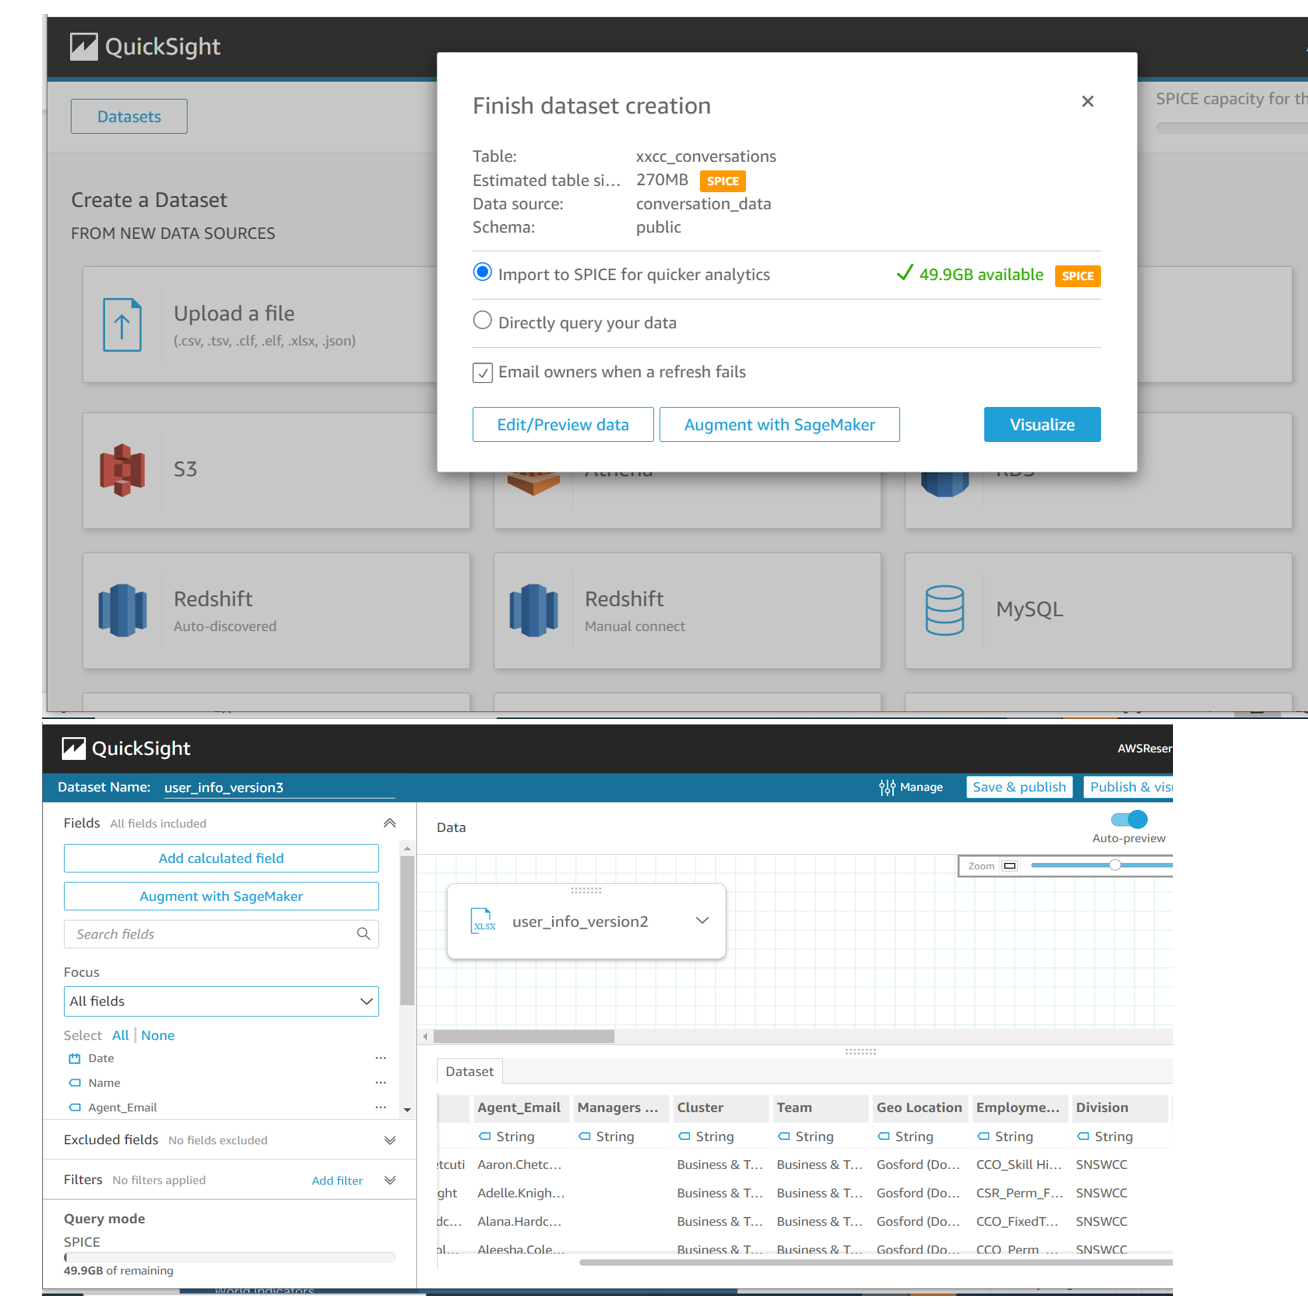
Task: Click the None link next to Select
Action: 158,1035
